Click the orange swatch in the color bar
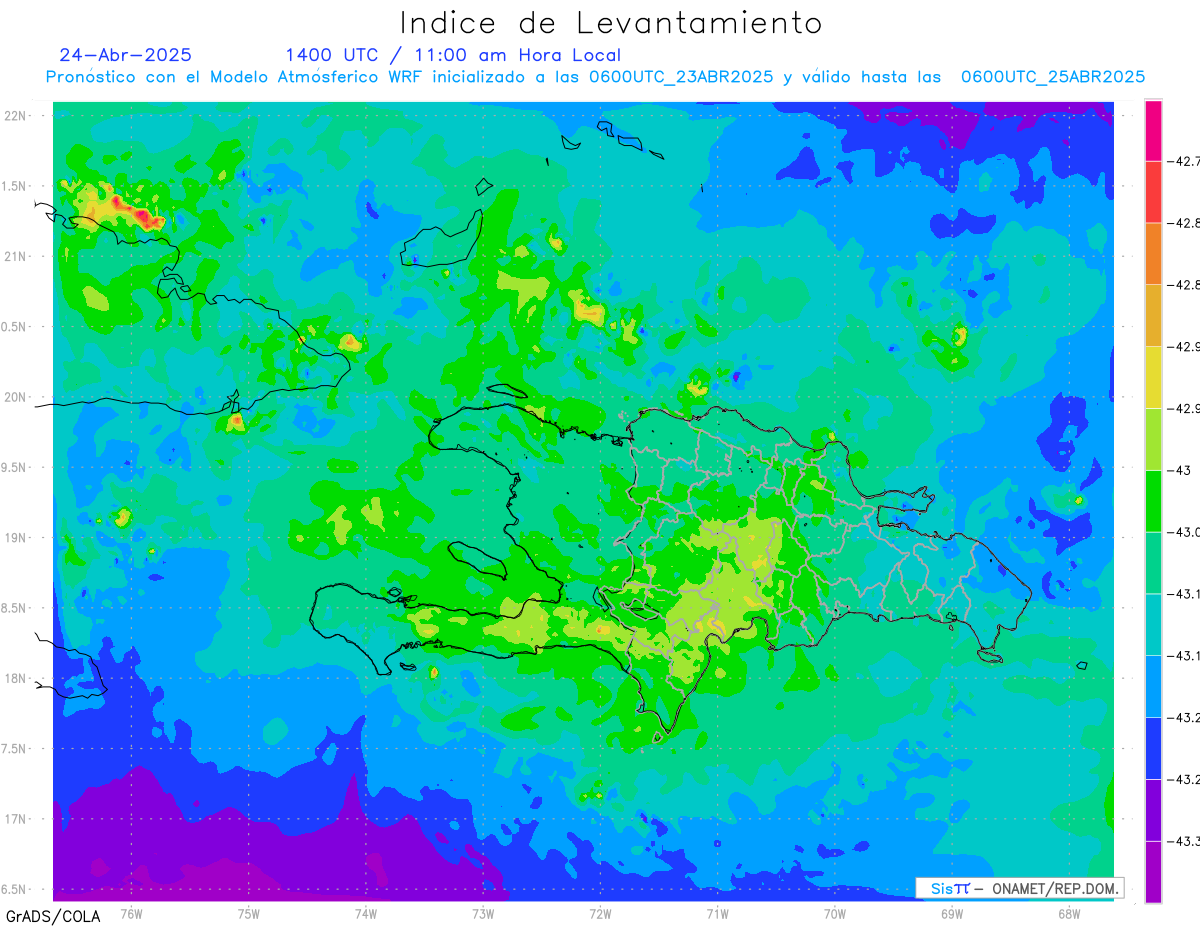 tap(1153, 253)
